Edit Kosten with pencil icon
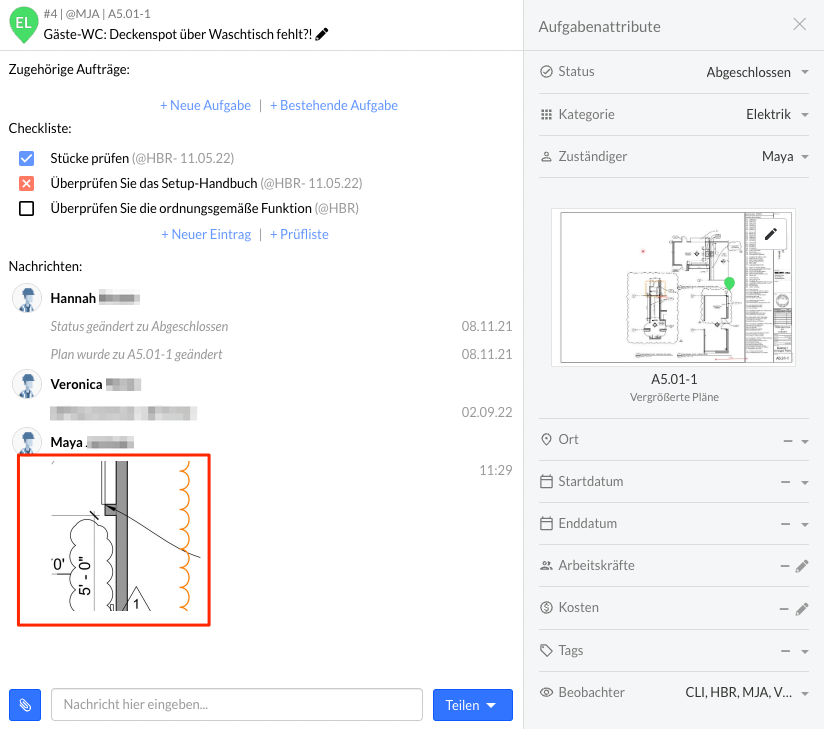824x729 pixels. (x=801, y=609)
